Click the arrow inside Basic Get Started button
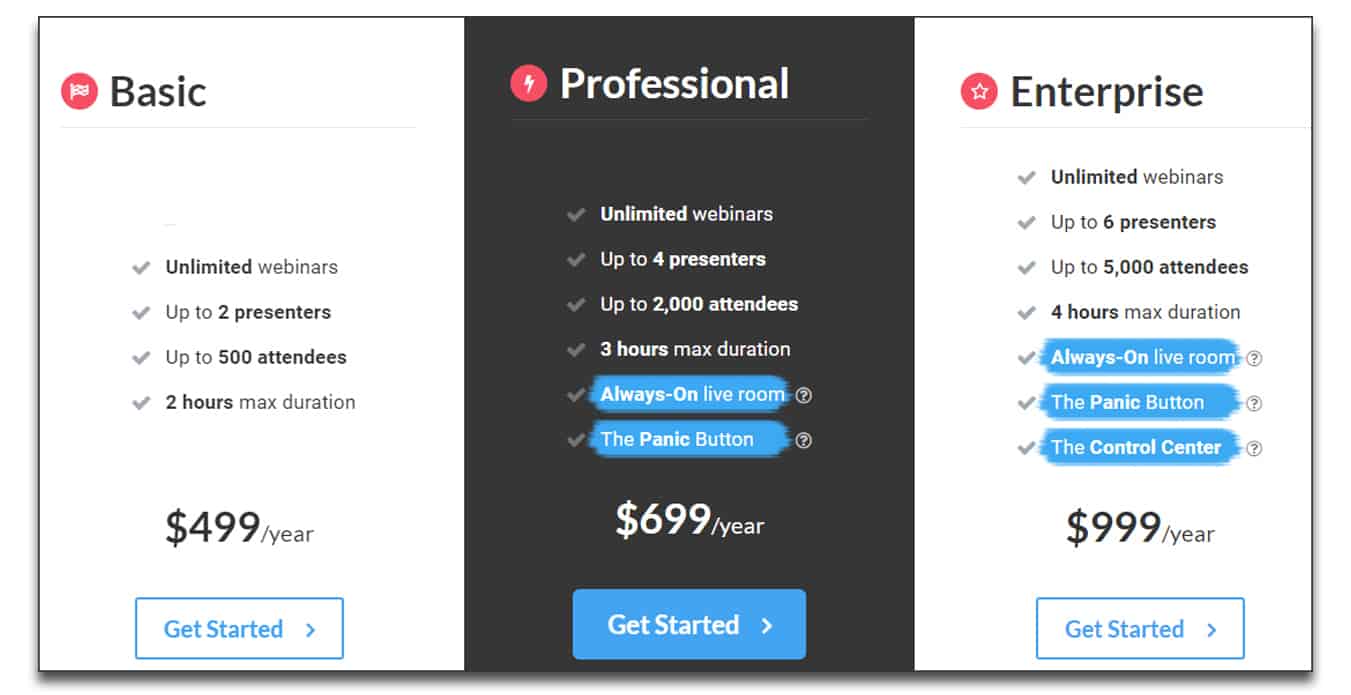 310,630
